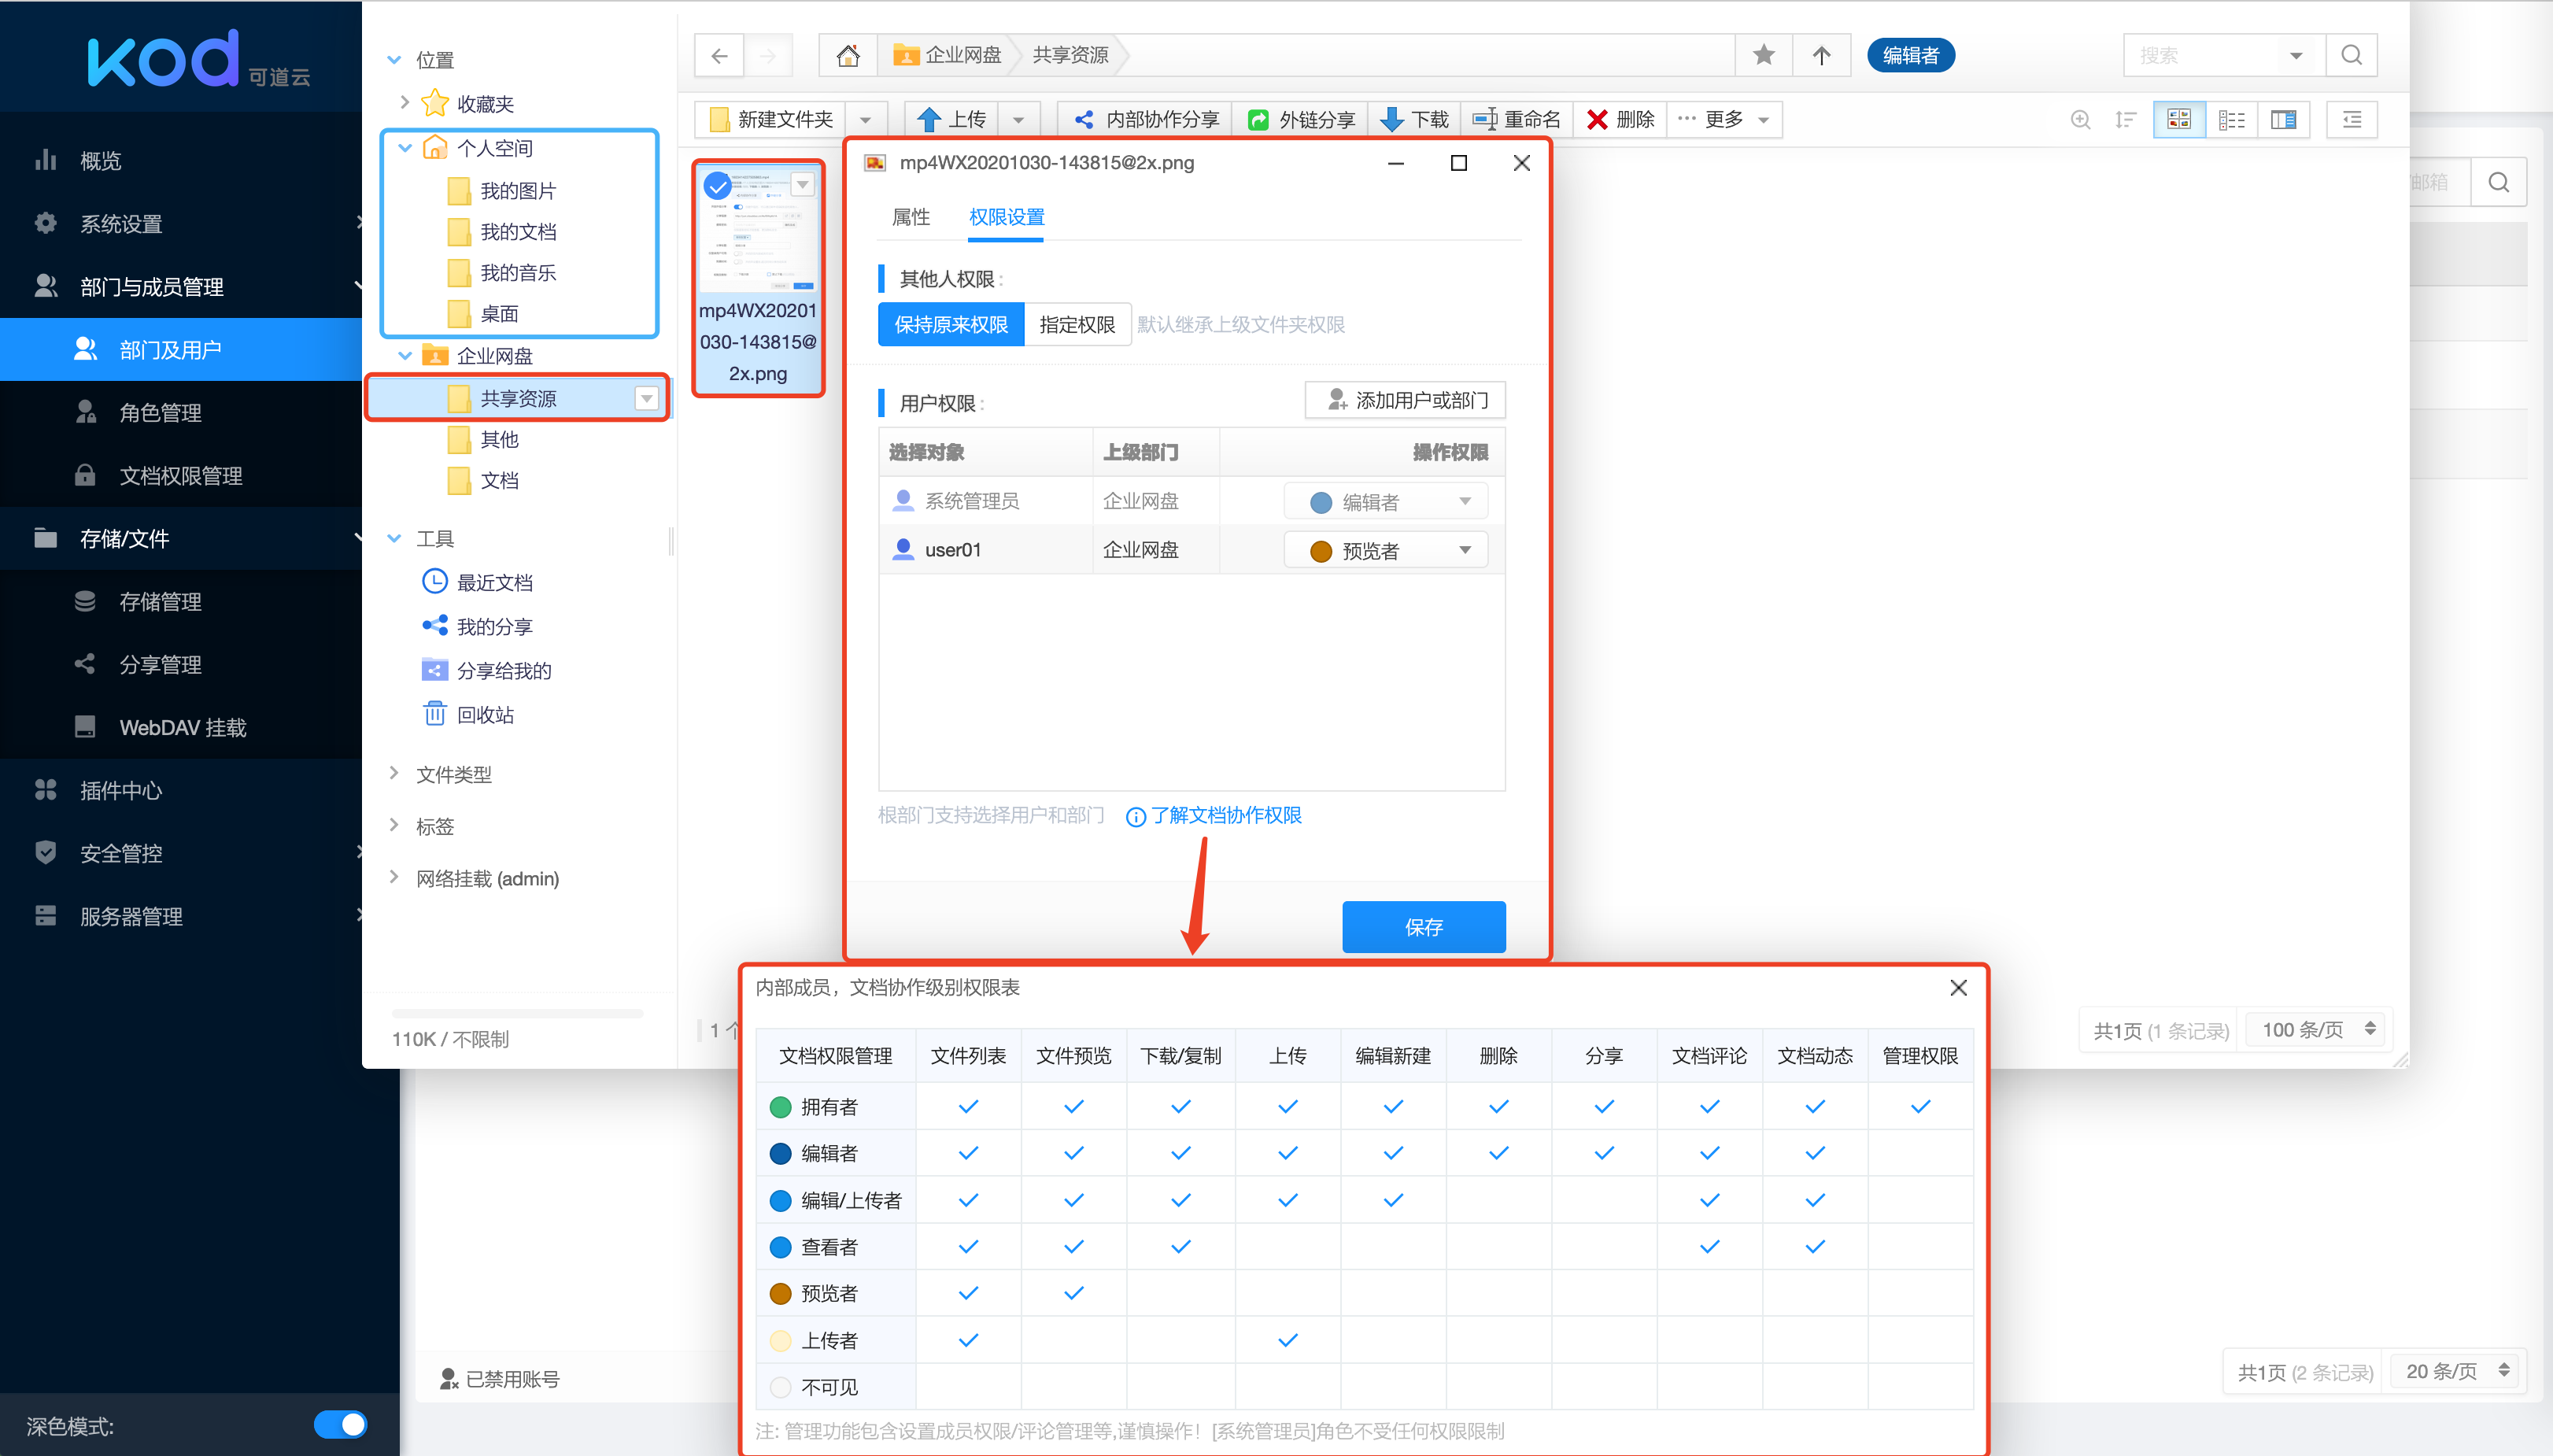
Task: Click the star favorite icon
Action: coord(1764,55)
